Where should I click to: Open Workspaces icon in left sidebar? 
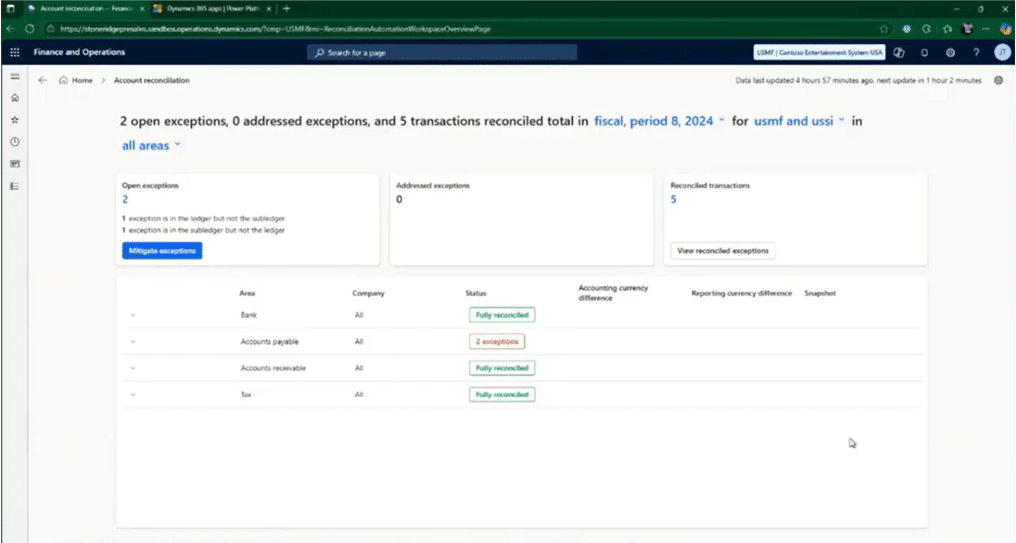pyautogui.click(x=14, y=163)
